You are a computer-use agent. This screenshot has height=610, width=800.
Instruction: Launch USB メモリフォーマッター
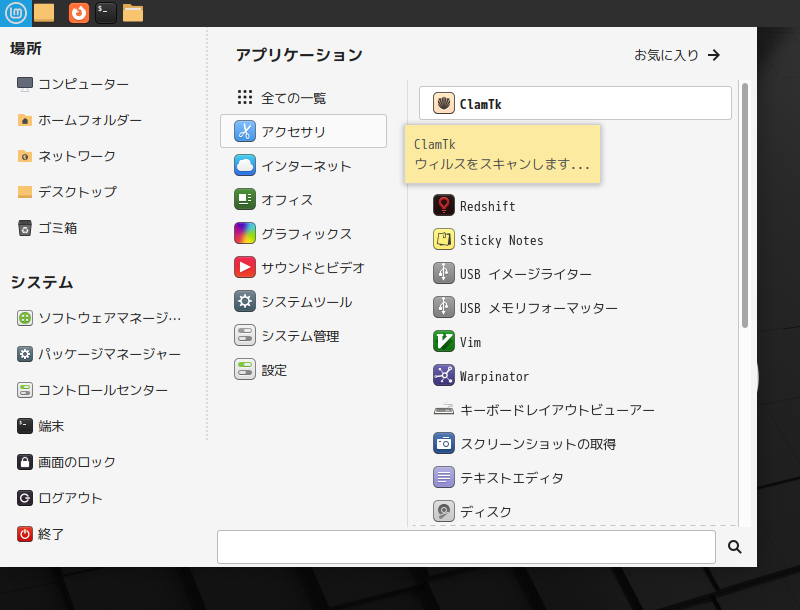(575, 308)
